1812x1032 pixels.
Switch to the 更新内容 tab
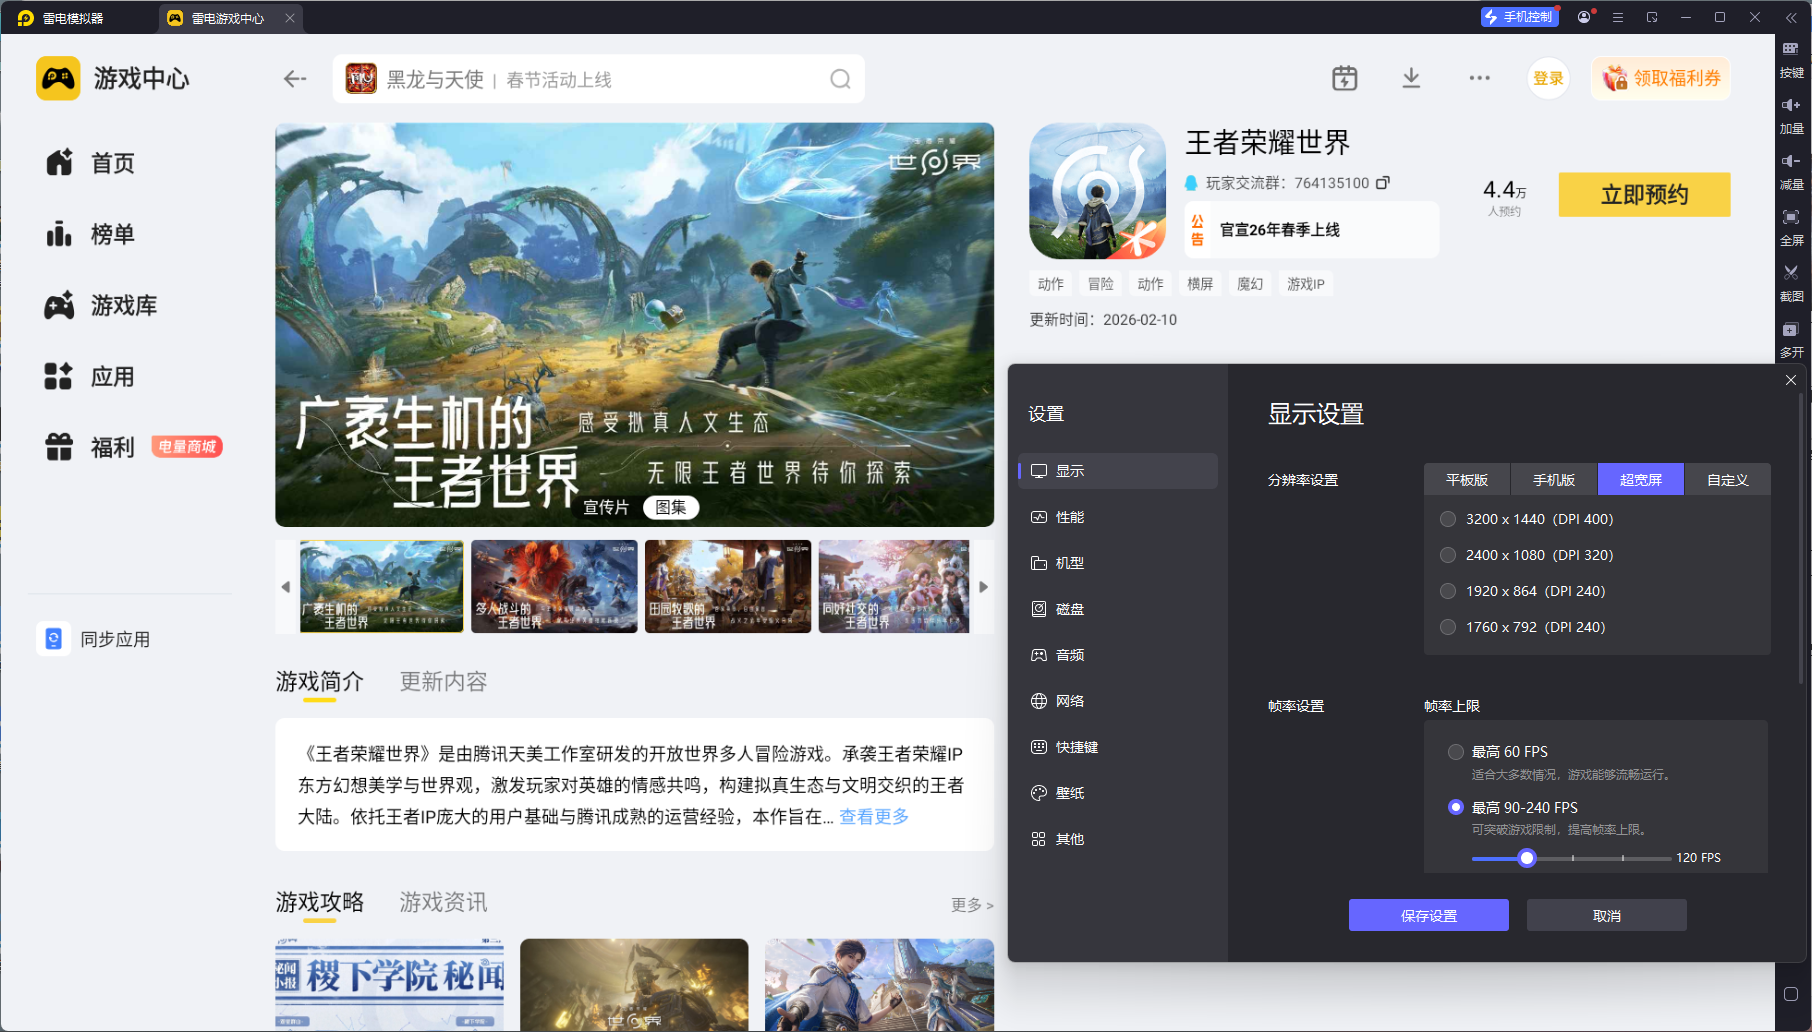point(443,682)
